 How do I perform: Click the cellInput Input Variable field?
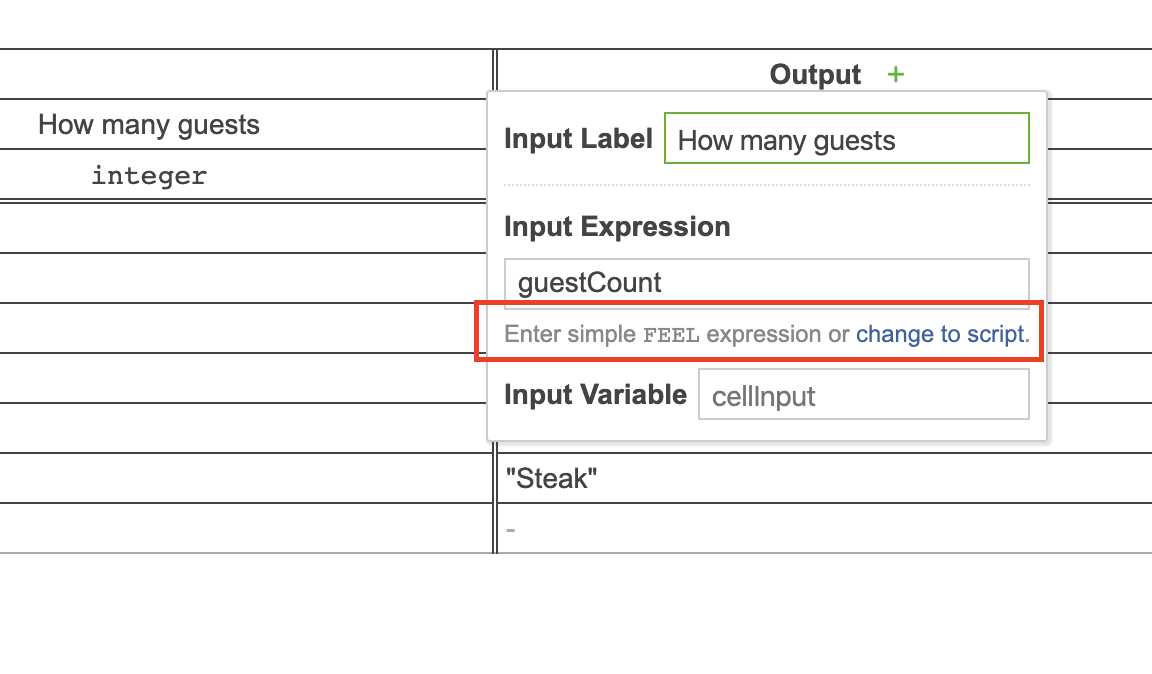coord(862,394)
